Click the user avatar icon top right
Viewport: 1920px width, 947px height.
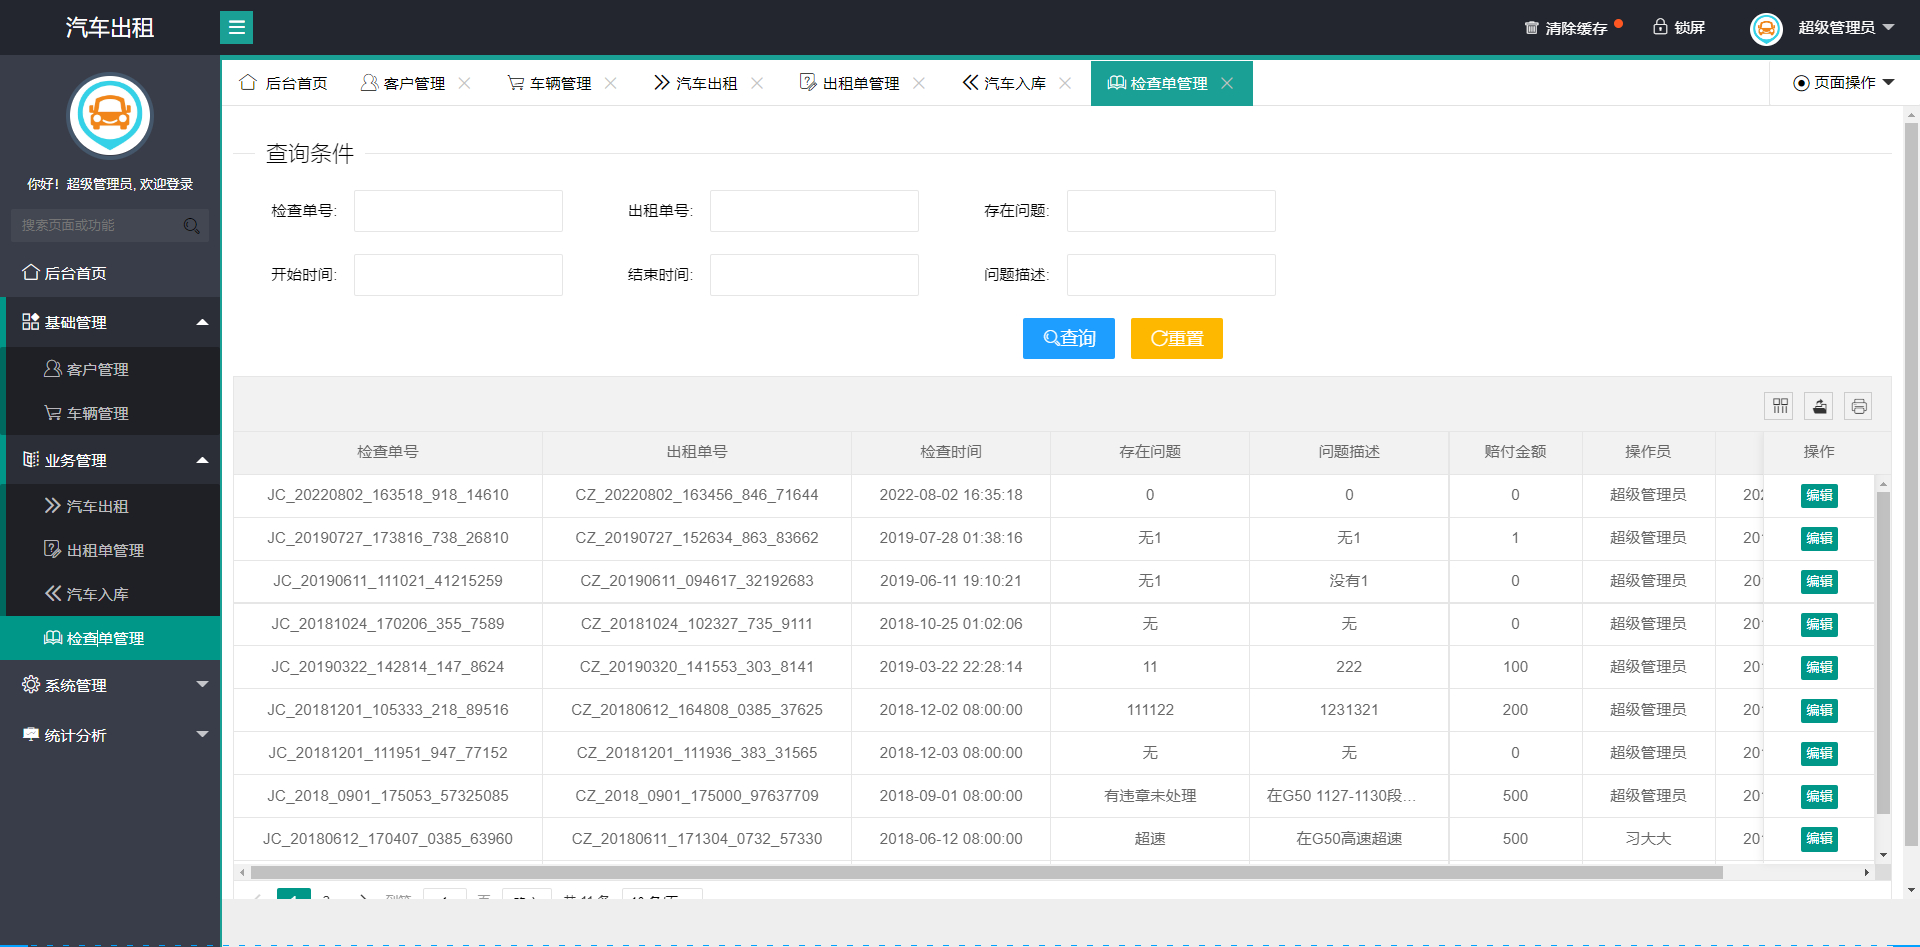[x=1766, y=28]
